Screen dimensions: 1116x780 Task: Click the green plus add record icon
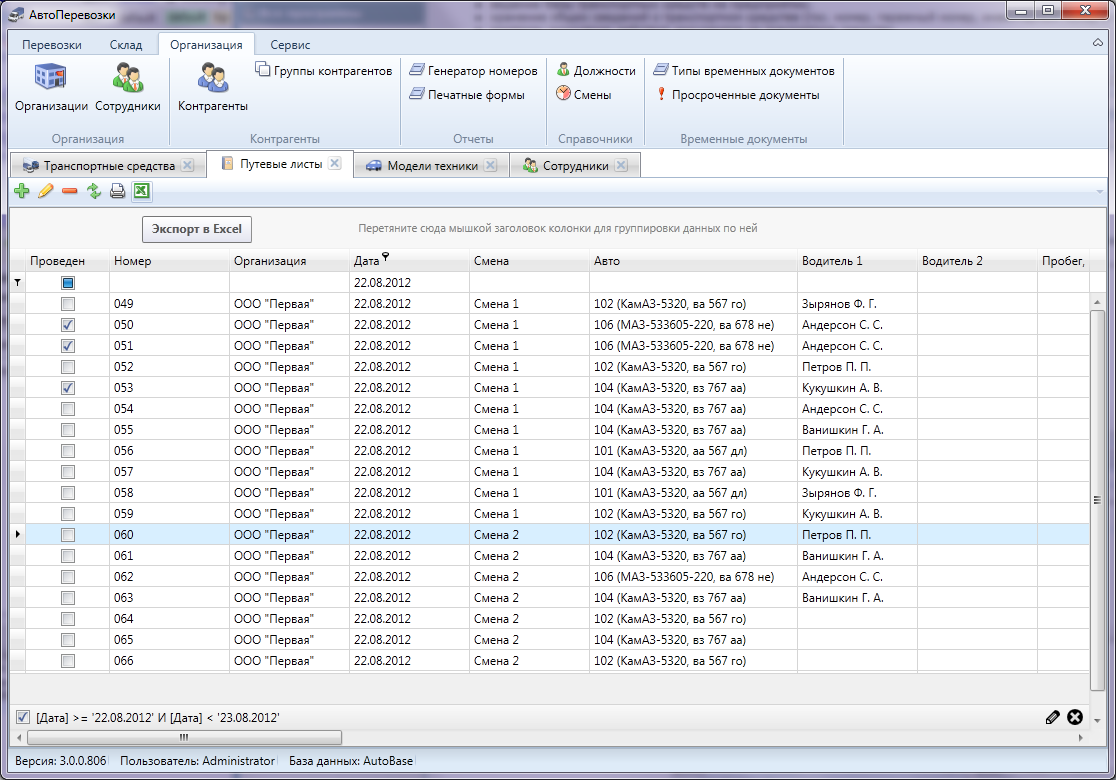pos(22,191)
